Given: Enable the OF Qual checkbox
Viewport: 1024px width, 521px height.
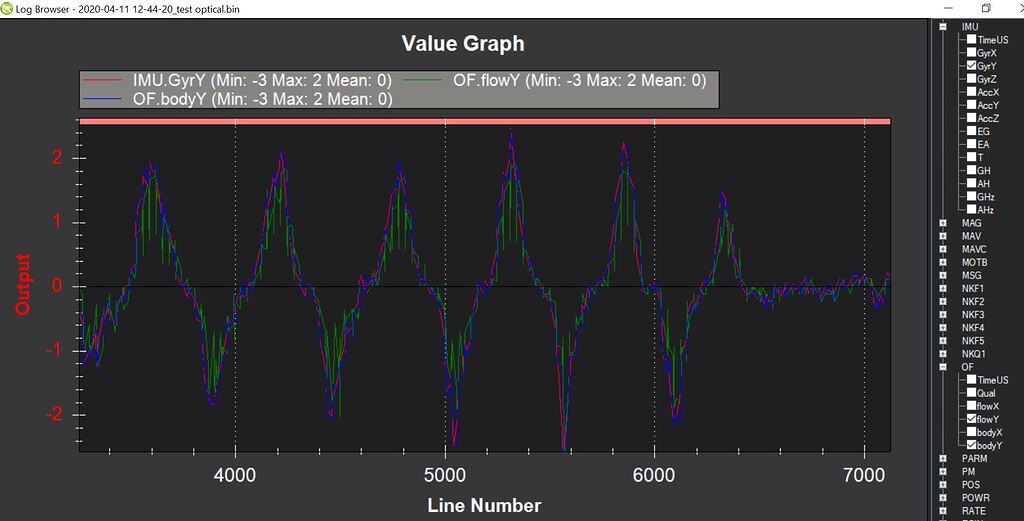Looking at the screenshot, I should 971,393.
